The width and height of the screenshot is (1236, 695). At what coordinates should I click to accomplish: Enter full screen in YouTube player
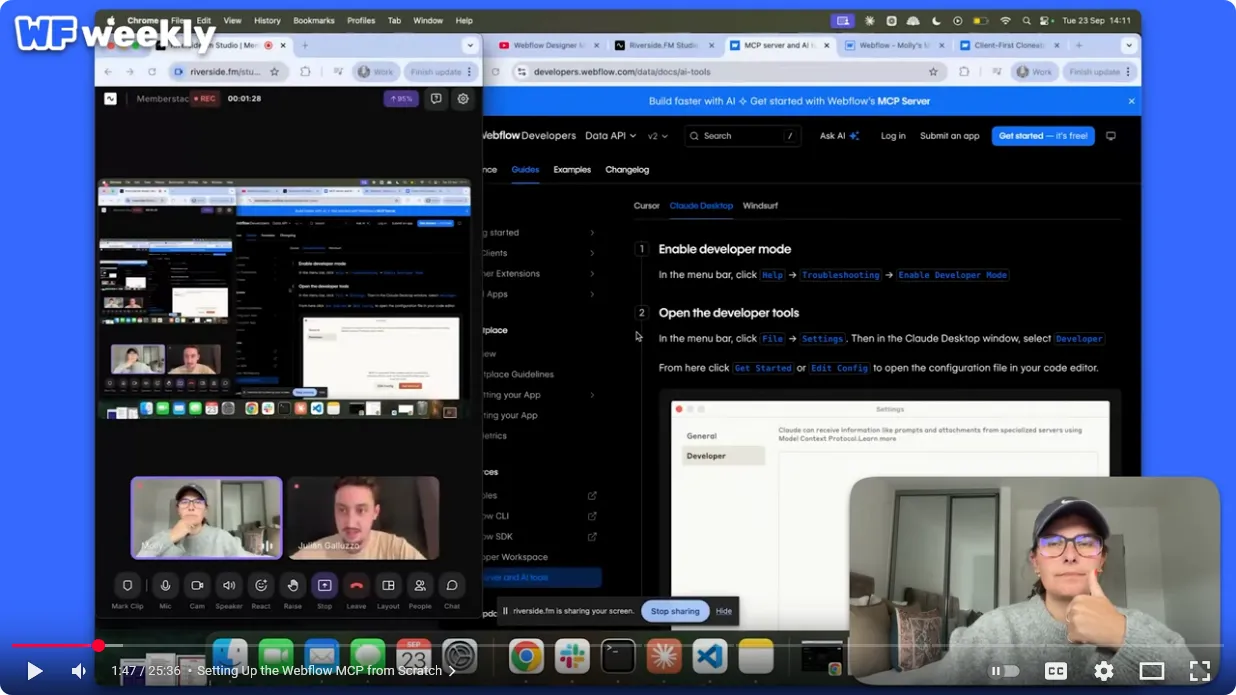(1200, 671)
